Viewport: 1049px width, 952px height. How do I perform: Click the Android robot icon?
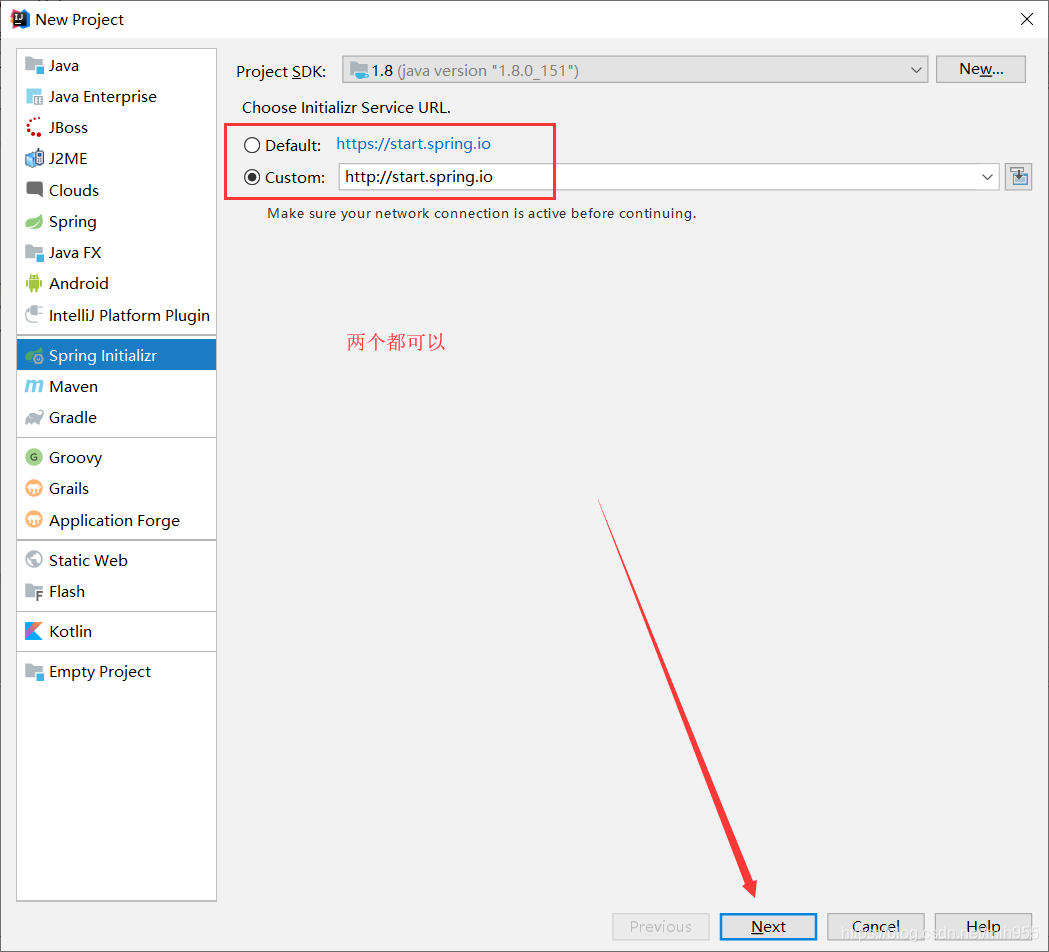pyautogui.click(x=33, y=284)
